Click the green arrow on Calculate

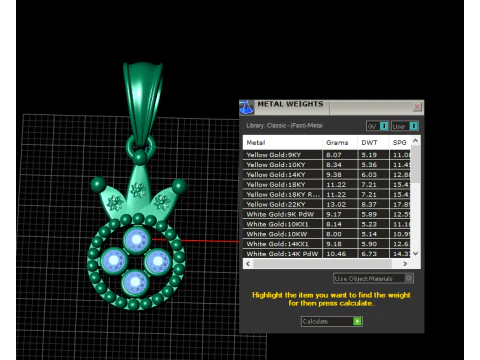click(x=357, y=321)
